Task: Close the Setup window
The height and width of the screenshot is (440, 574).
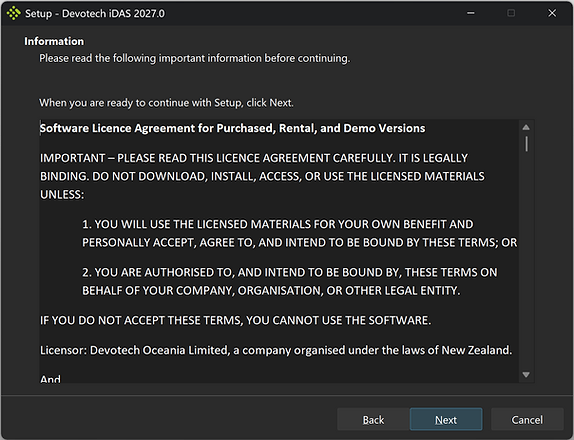Action: coord(552,13)
